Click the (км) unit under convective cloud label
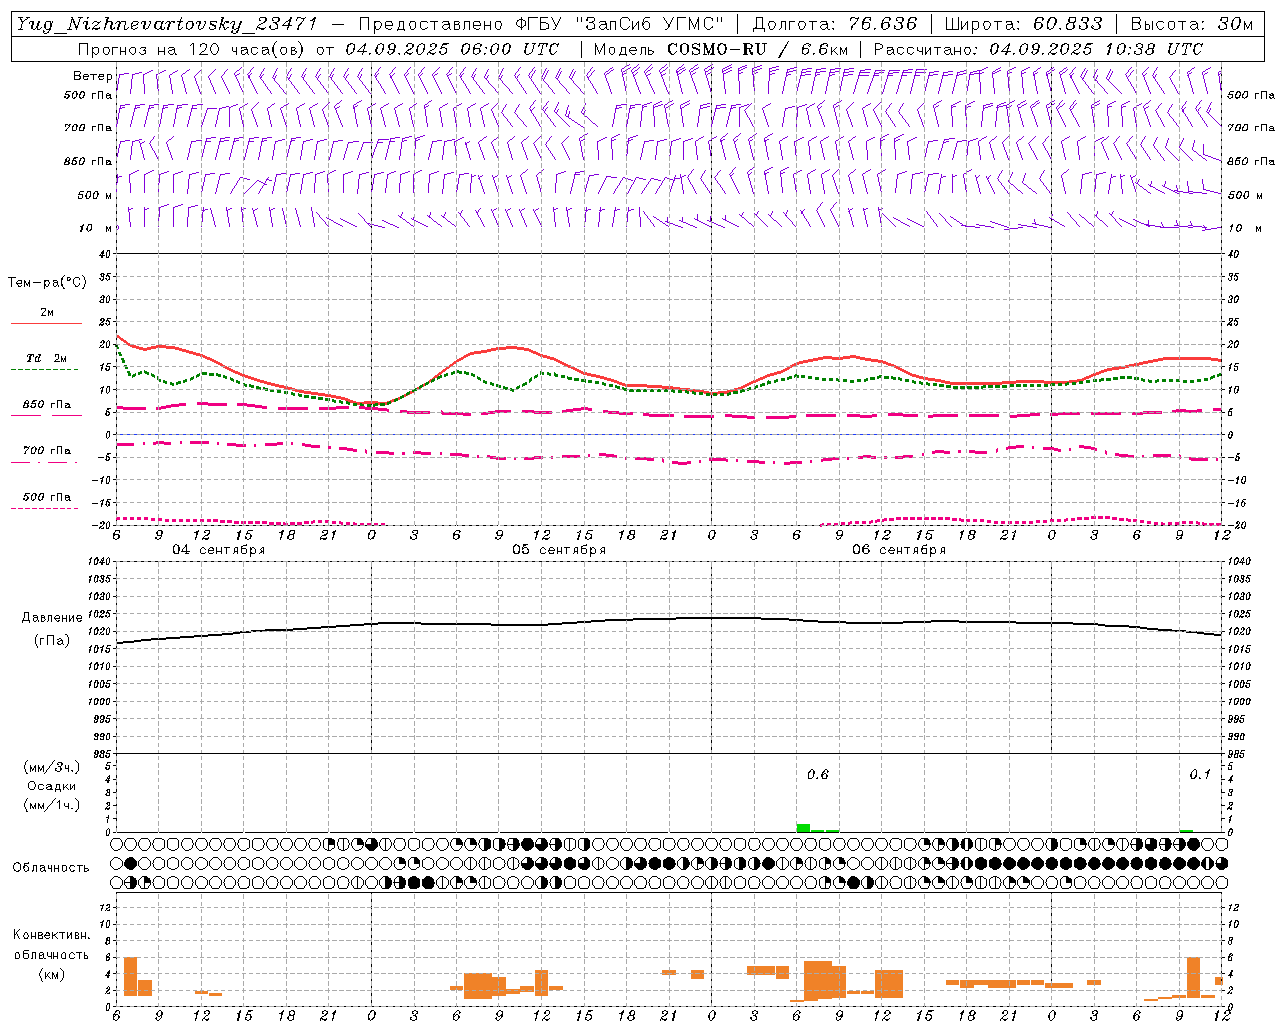 tap(51, 974)
